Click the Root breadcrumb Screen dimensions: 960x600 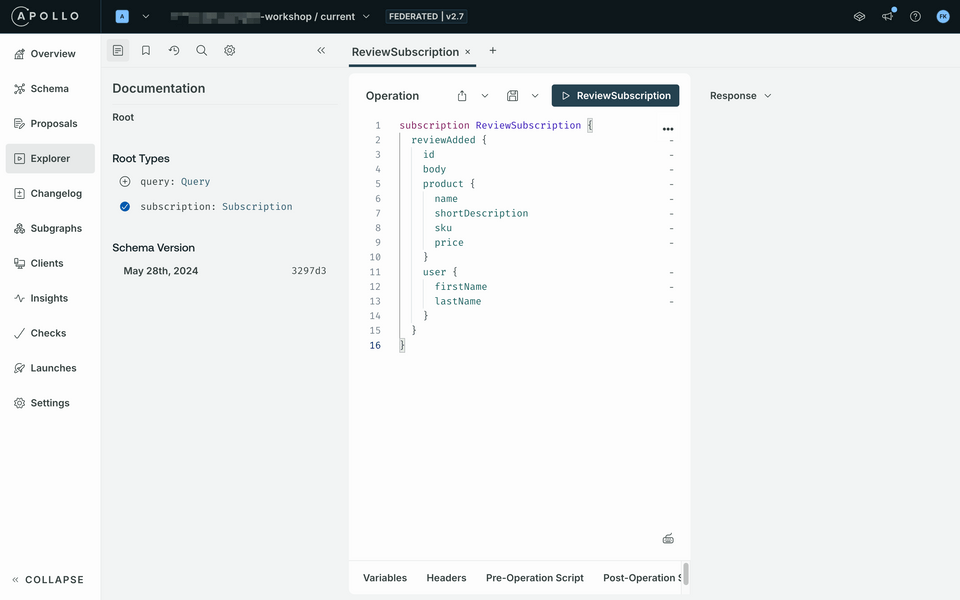[123, 117]
